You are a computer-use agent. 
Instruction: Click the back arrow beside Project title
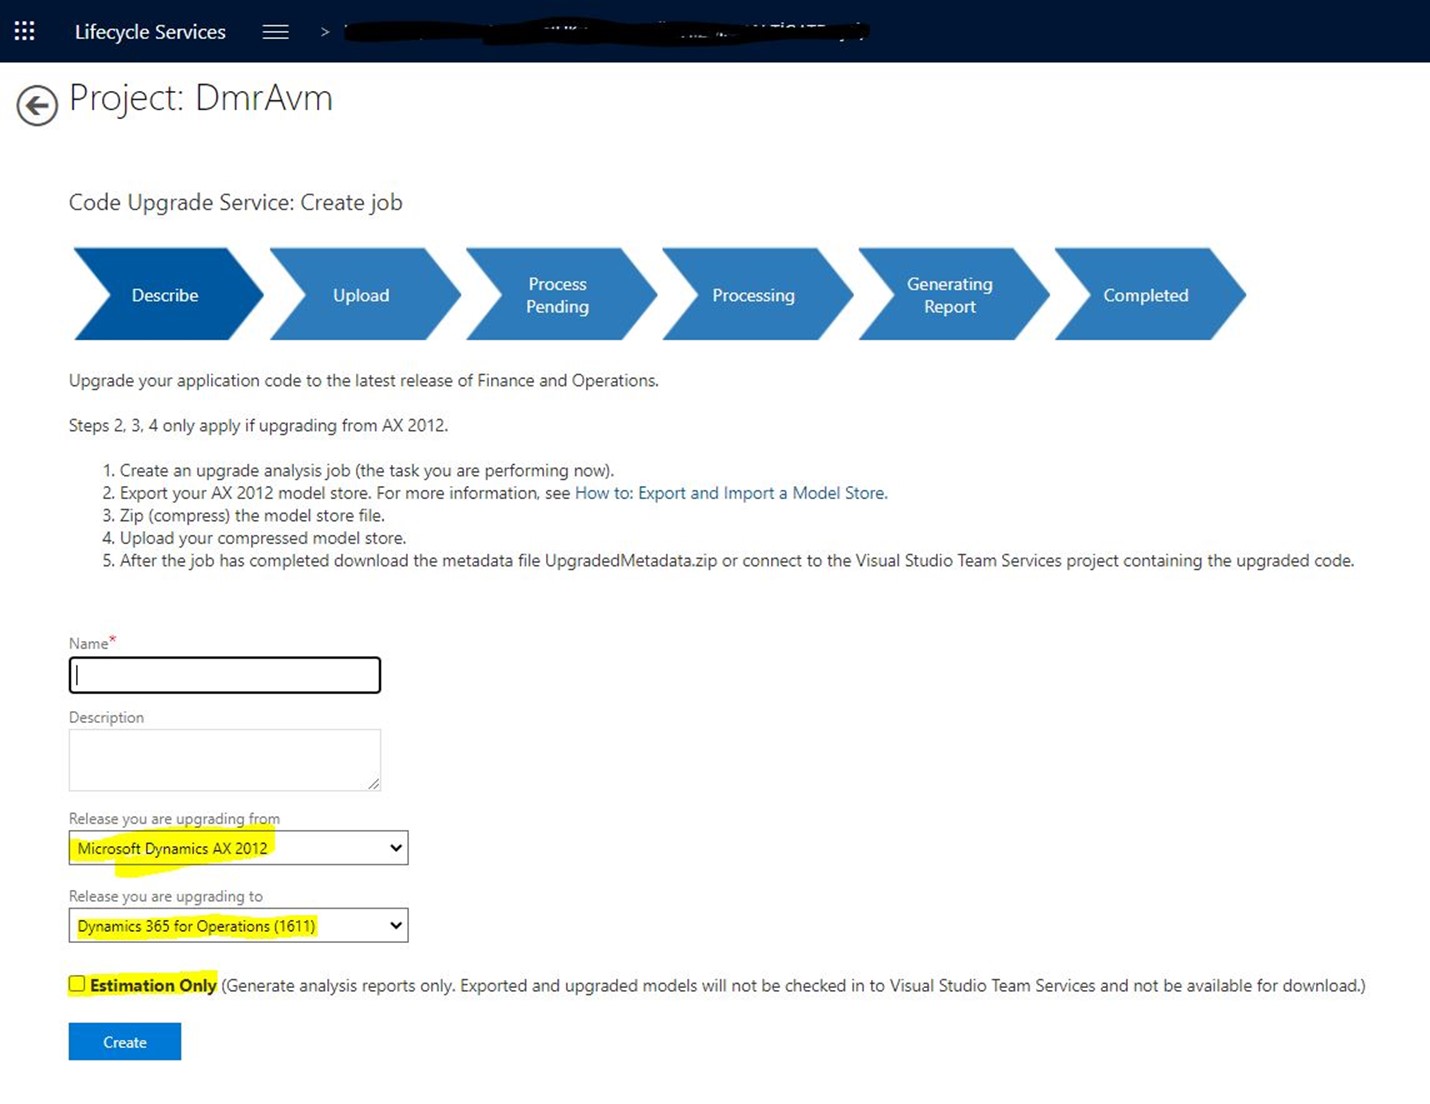[37, 105]
